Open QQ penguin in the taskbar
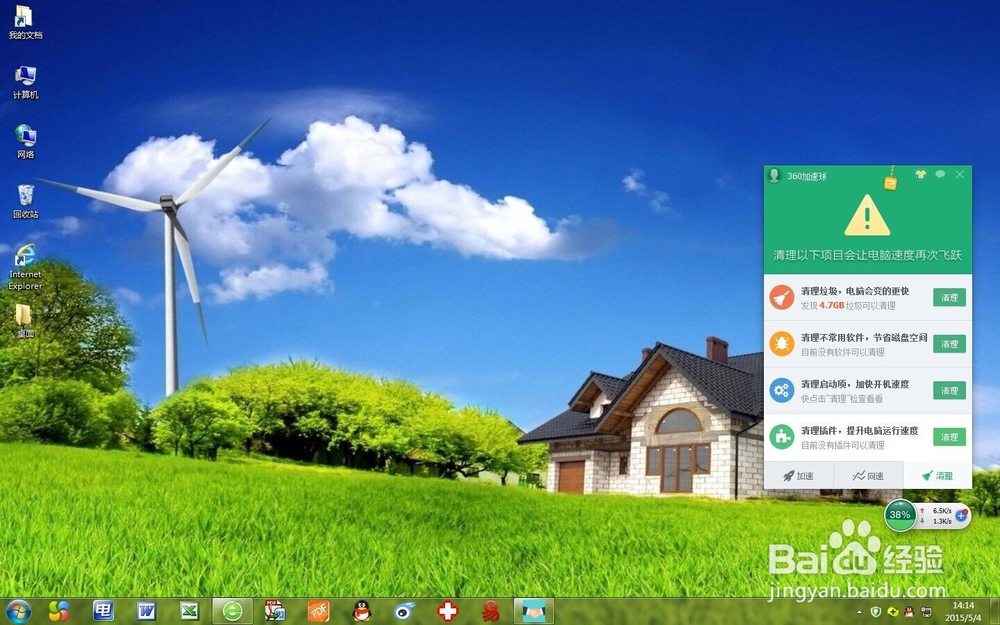This screenshot has width=1000, height=625. point(362,612)
